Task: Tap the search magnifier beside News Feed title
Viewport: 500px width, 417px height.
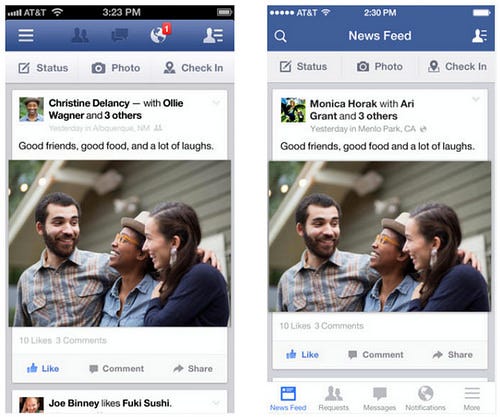Action: pos(280,36)
